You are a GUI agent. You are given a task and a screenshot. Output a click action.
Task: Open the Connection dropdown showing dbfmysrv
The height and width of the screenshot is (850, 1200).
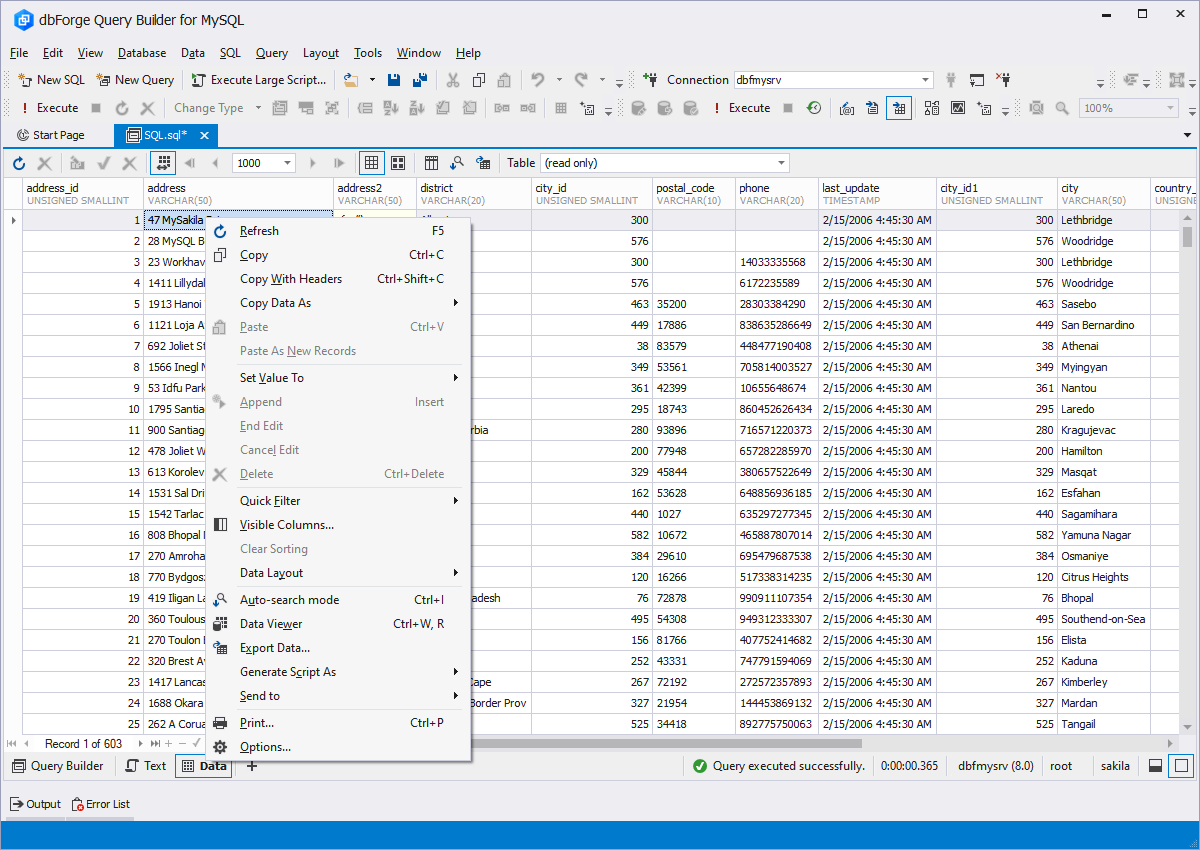pyautogui.click(x=925, y=80)
